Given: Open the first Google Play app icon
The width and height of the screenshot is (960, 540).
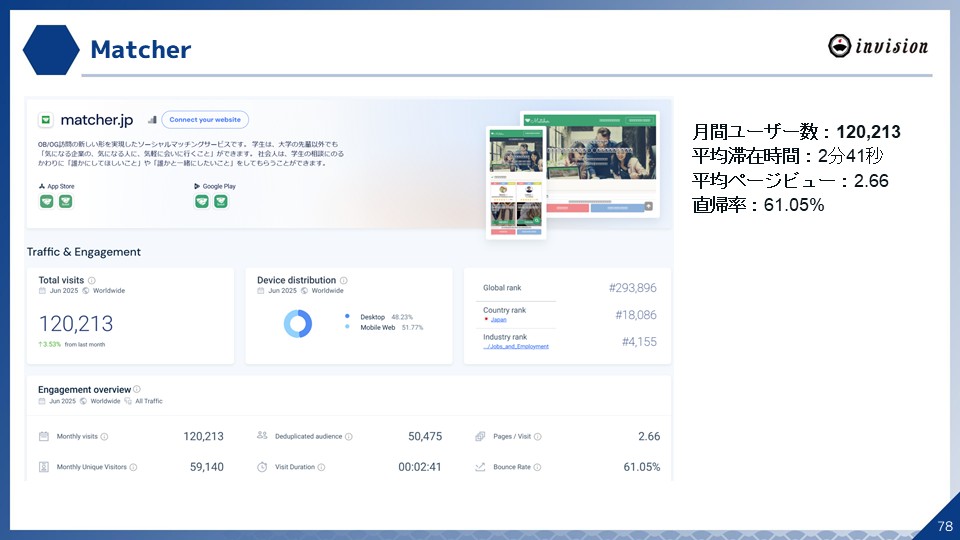Looking at the screenshot, I should click(x=202, y=201).
